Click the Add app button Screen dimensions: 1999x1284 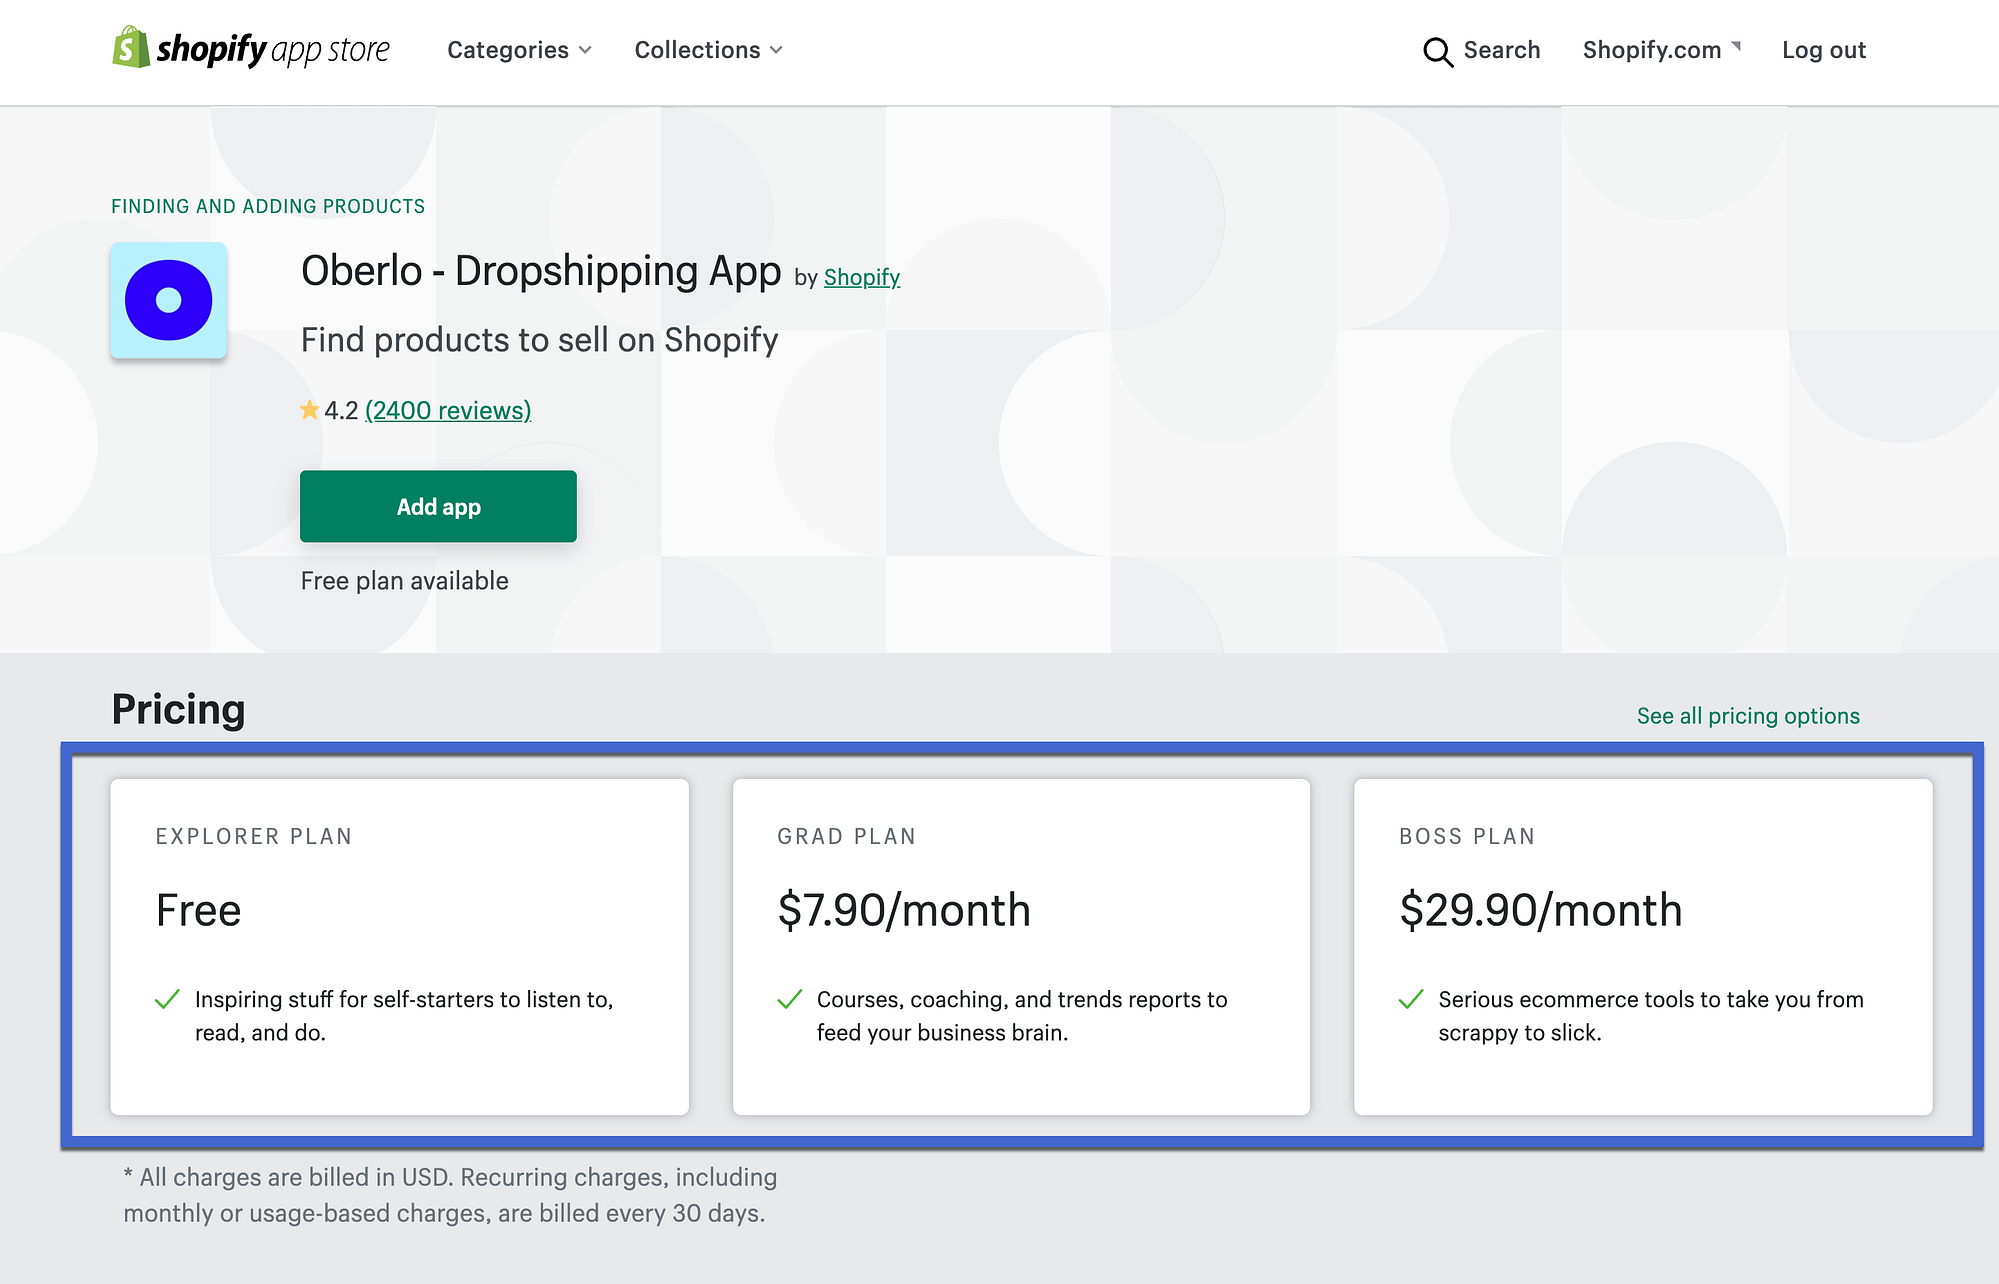[x=439, y=506]
